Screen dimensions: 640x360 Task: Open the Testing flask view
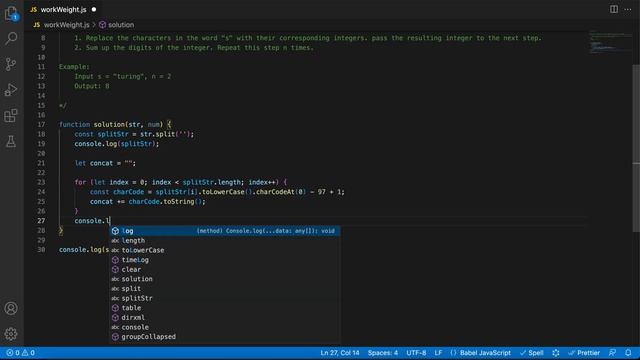click(x=11, y=141)
